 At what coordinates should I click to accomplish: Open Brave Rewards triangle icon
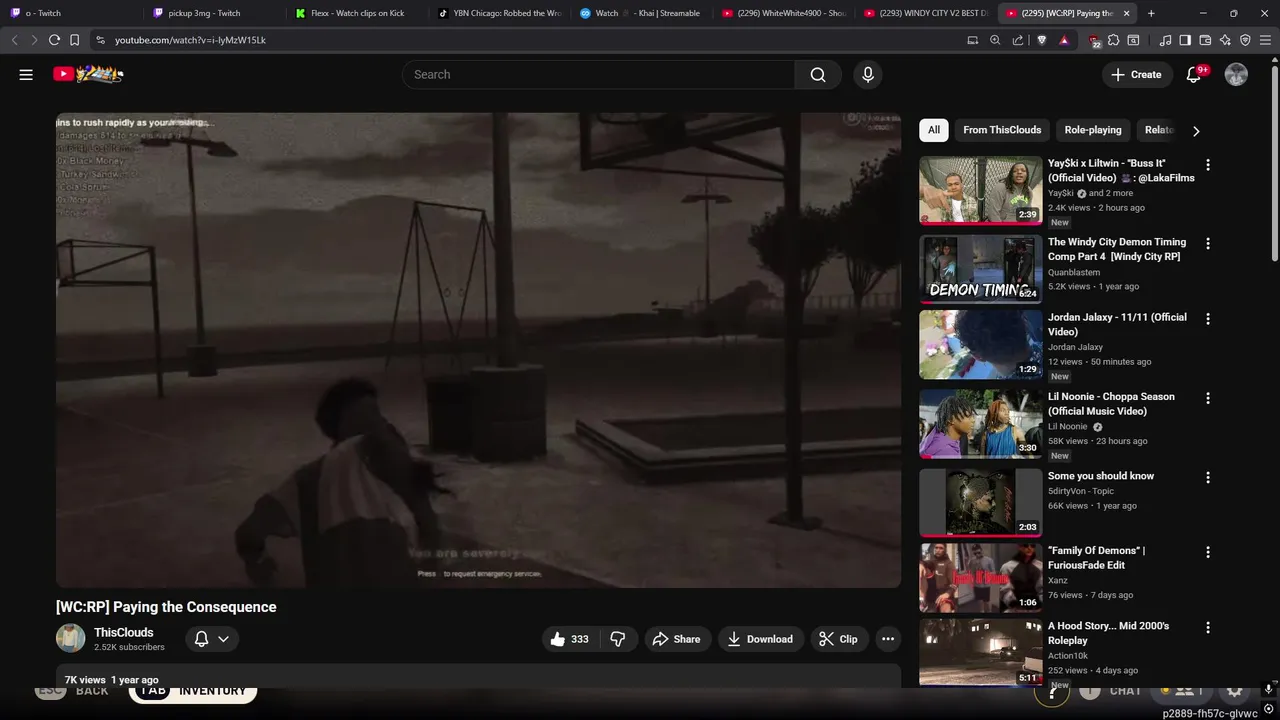tap(1064, 40)
